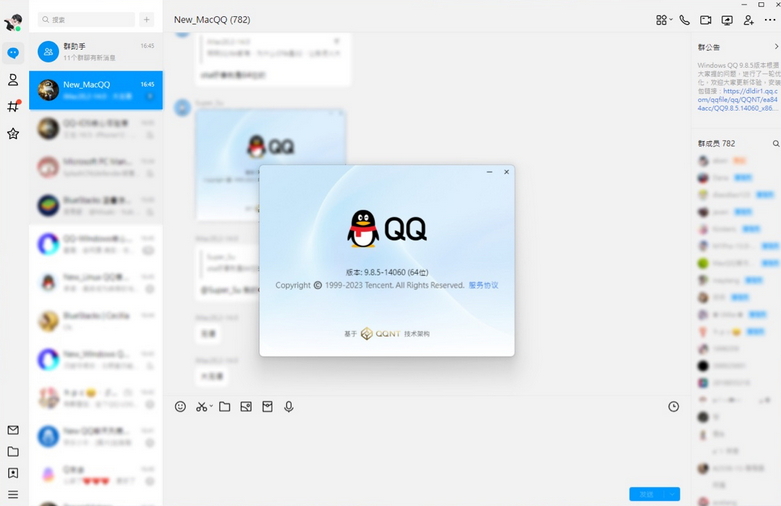Click the search input field
This screenshot has width=781, height=506.
87,19
